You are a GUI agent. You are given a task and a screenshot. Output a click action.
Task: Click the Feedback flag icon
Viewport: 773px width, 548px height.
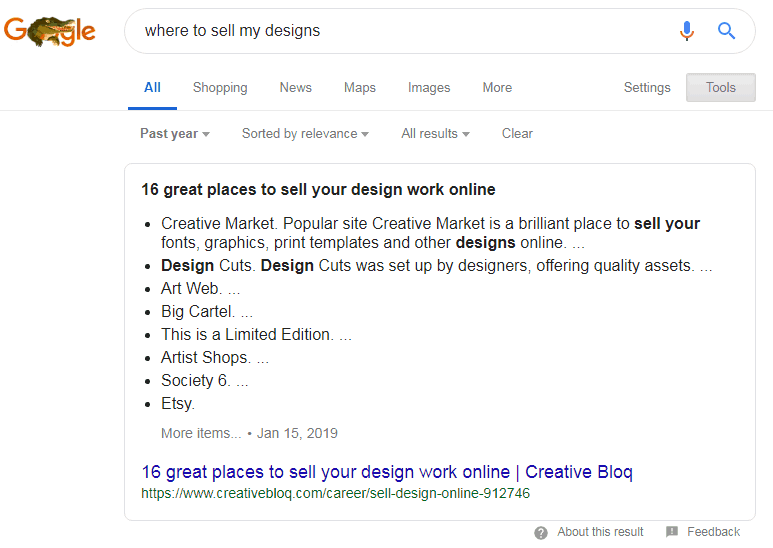672,532
